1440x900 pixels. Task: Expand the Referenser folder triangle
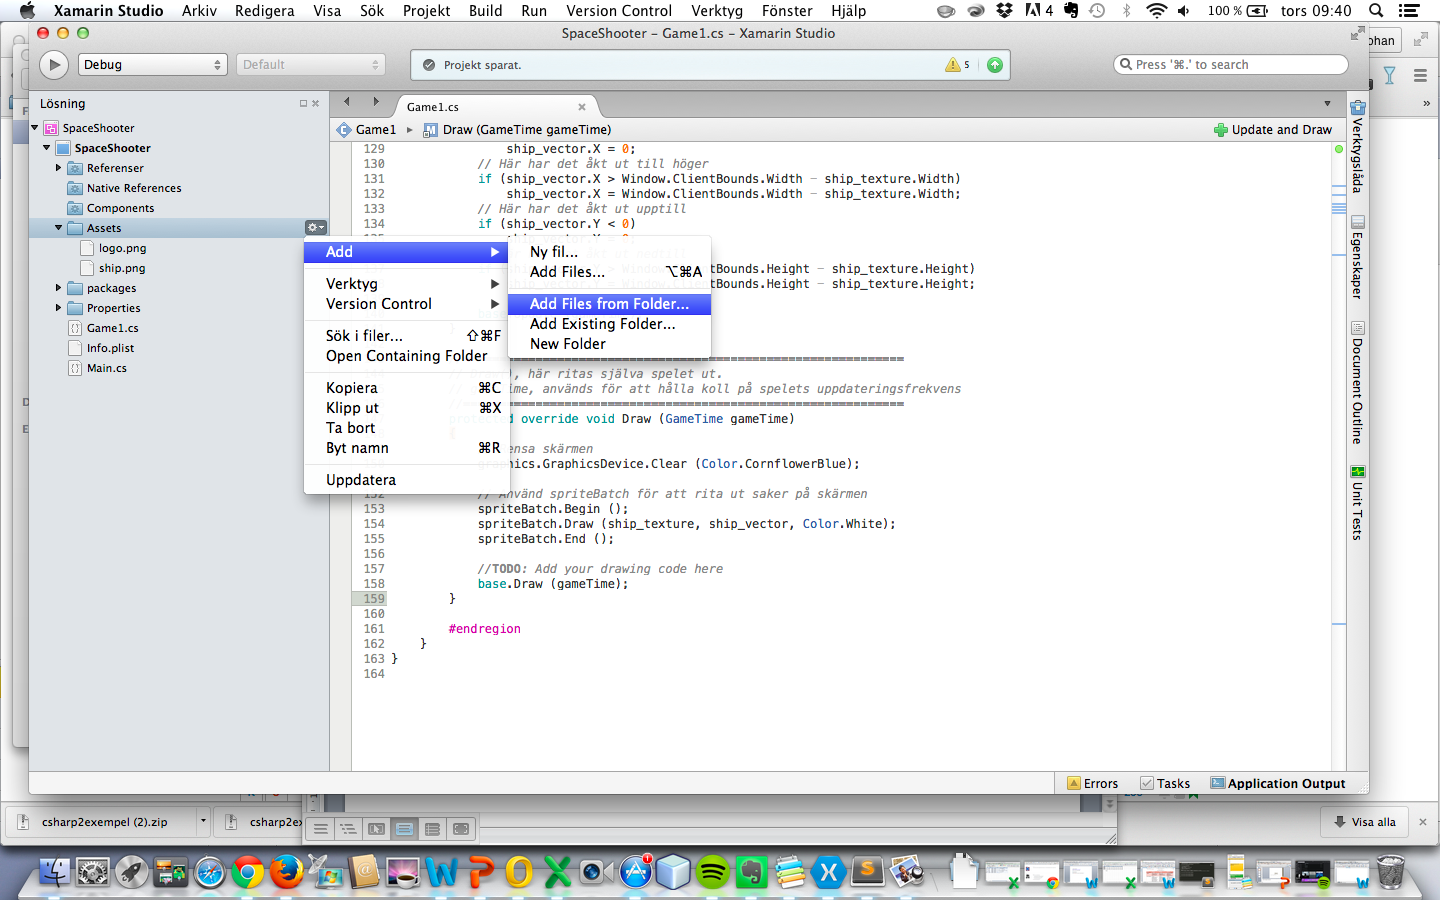[58, 168]
